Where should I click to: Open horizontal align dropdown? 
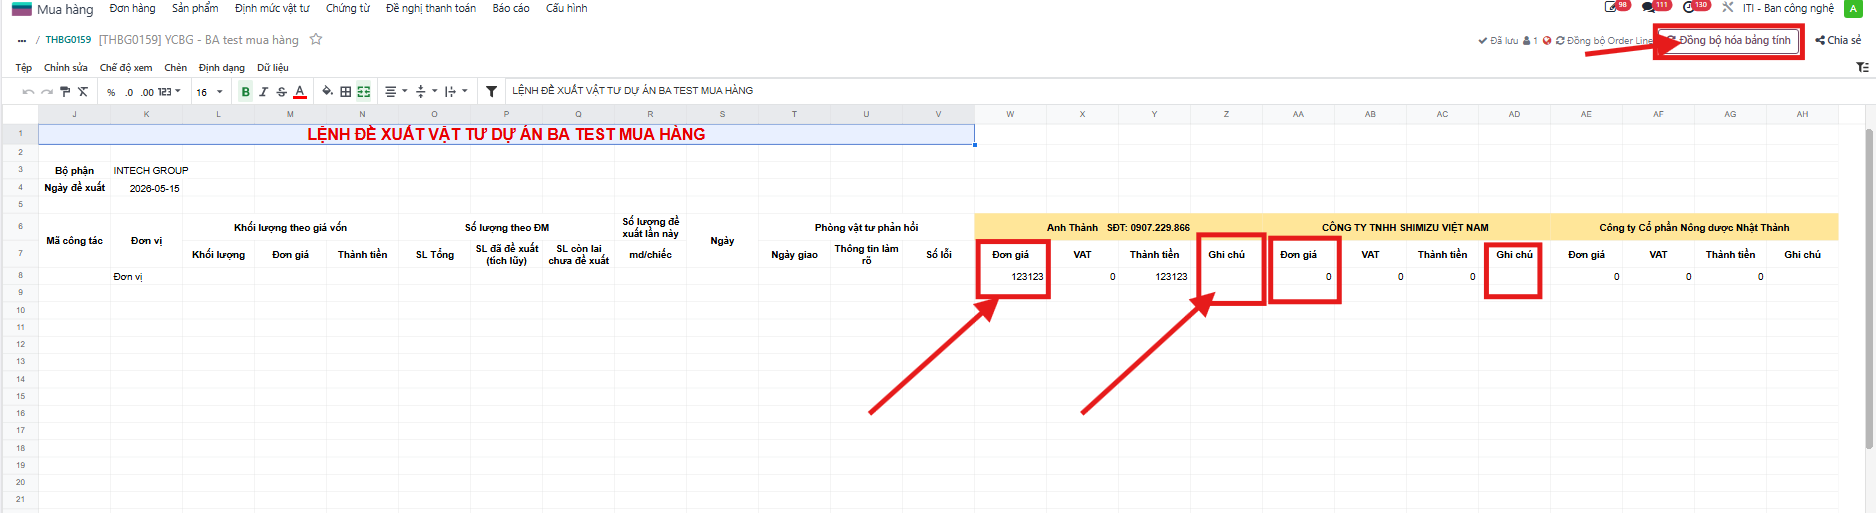[396, 92]
